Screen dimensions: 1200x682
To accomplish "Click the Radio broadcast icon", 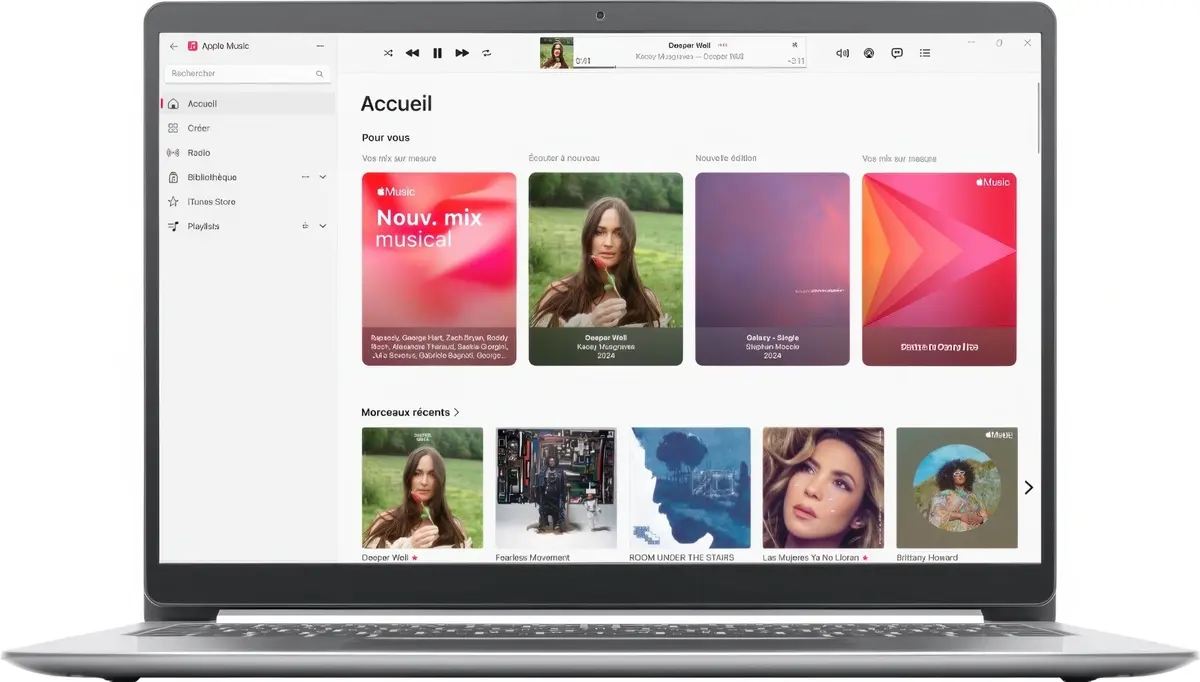I will pos(173,153).
